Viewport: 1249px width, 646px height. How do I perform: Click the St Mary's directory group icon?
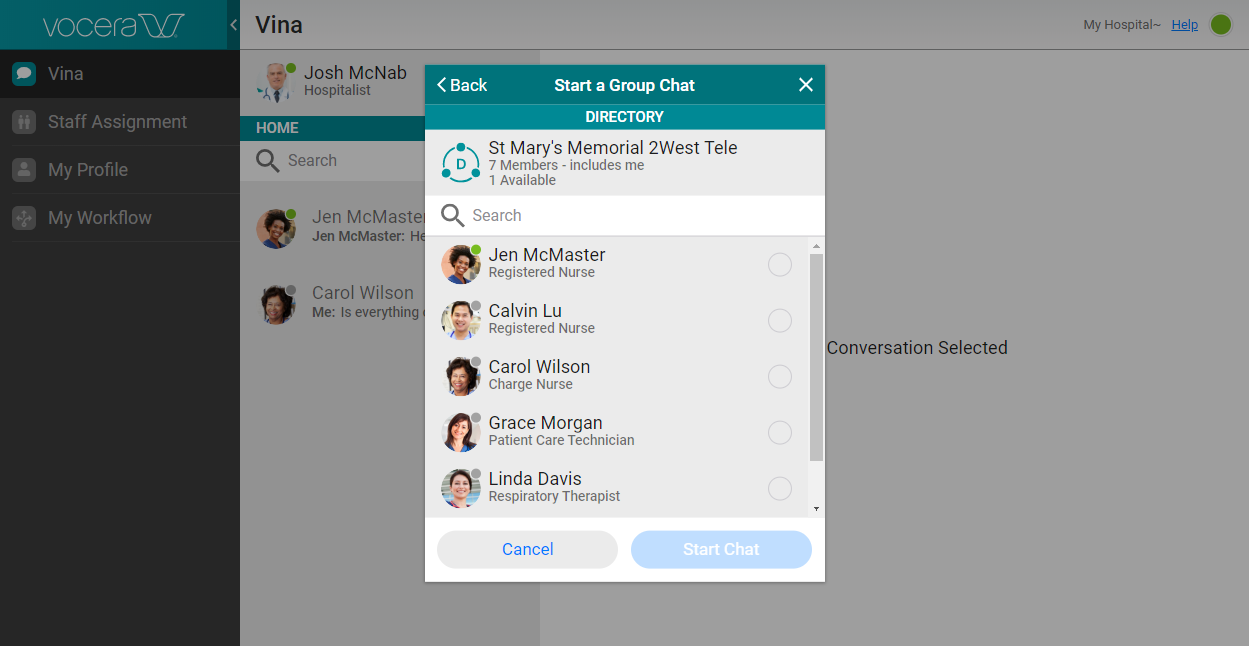coord(461,163)
